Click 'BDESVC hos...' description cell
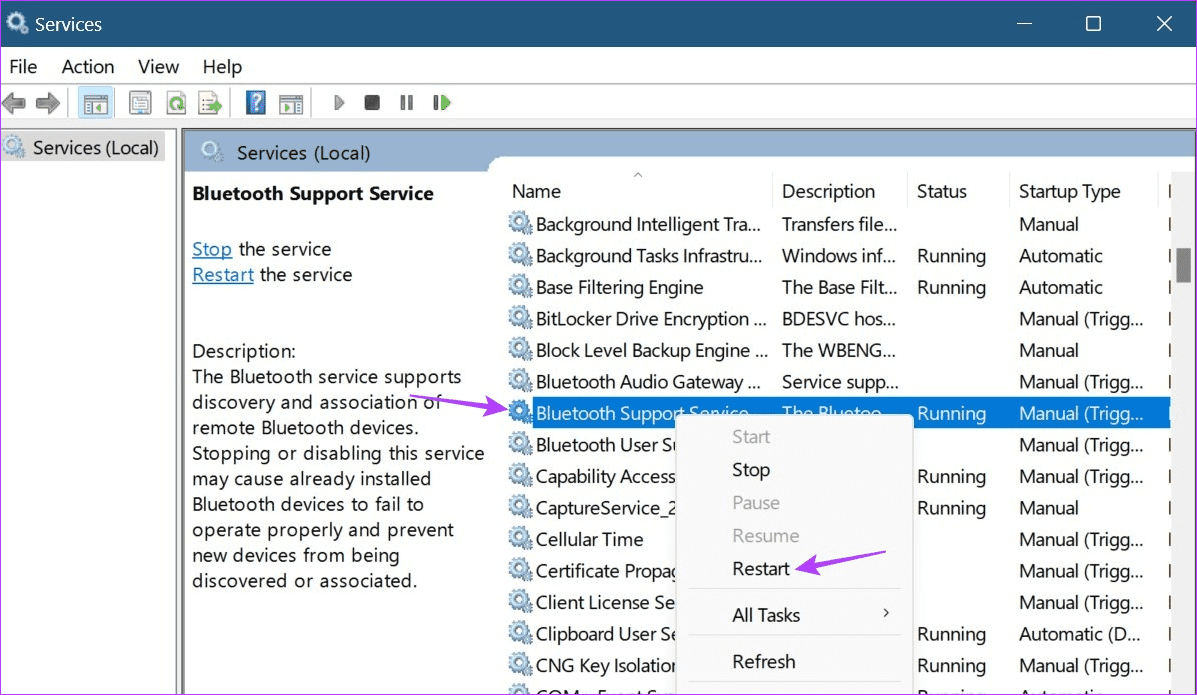This screenshot has height=695, width=1197. tap(838, 319)
